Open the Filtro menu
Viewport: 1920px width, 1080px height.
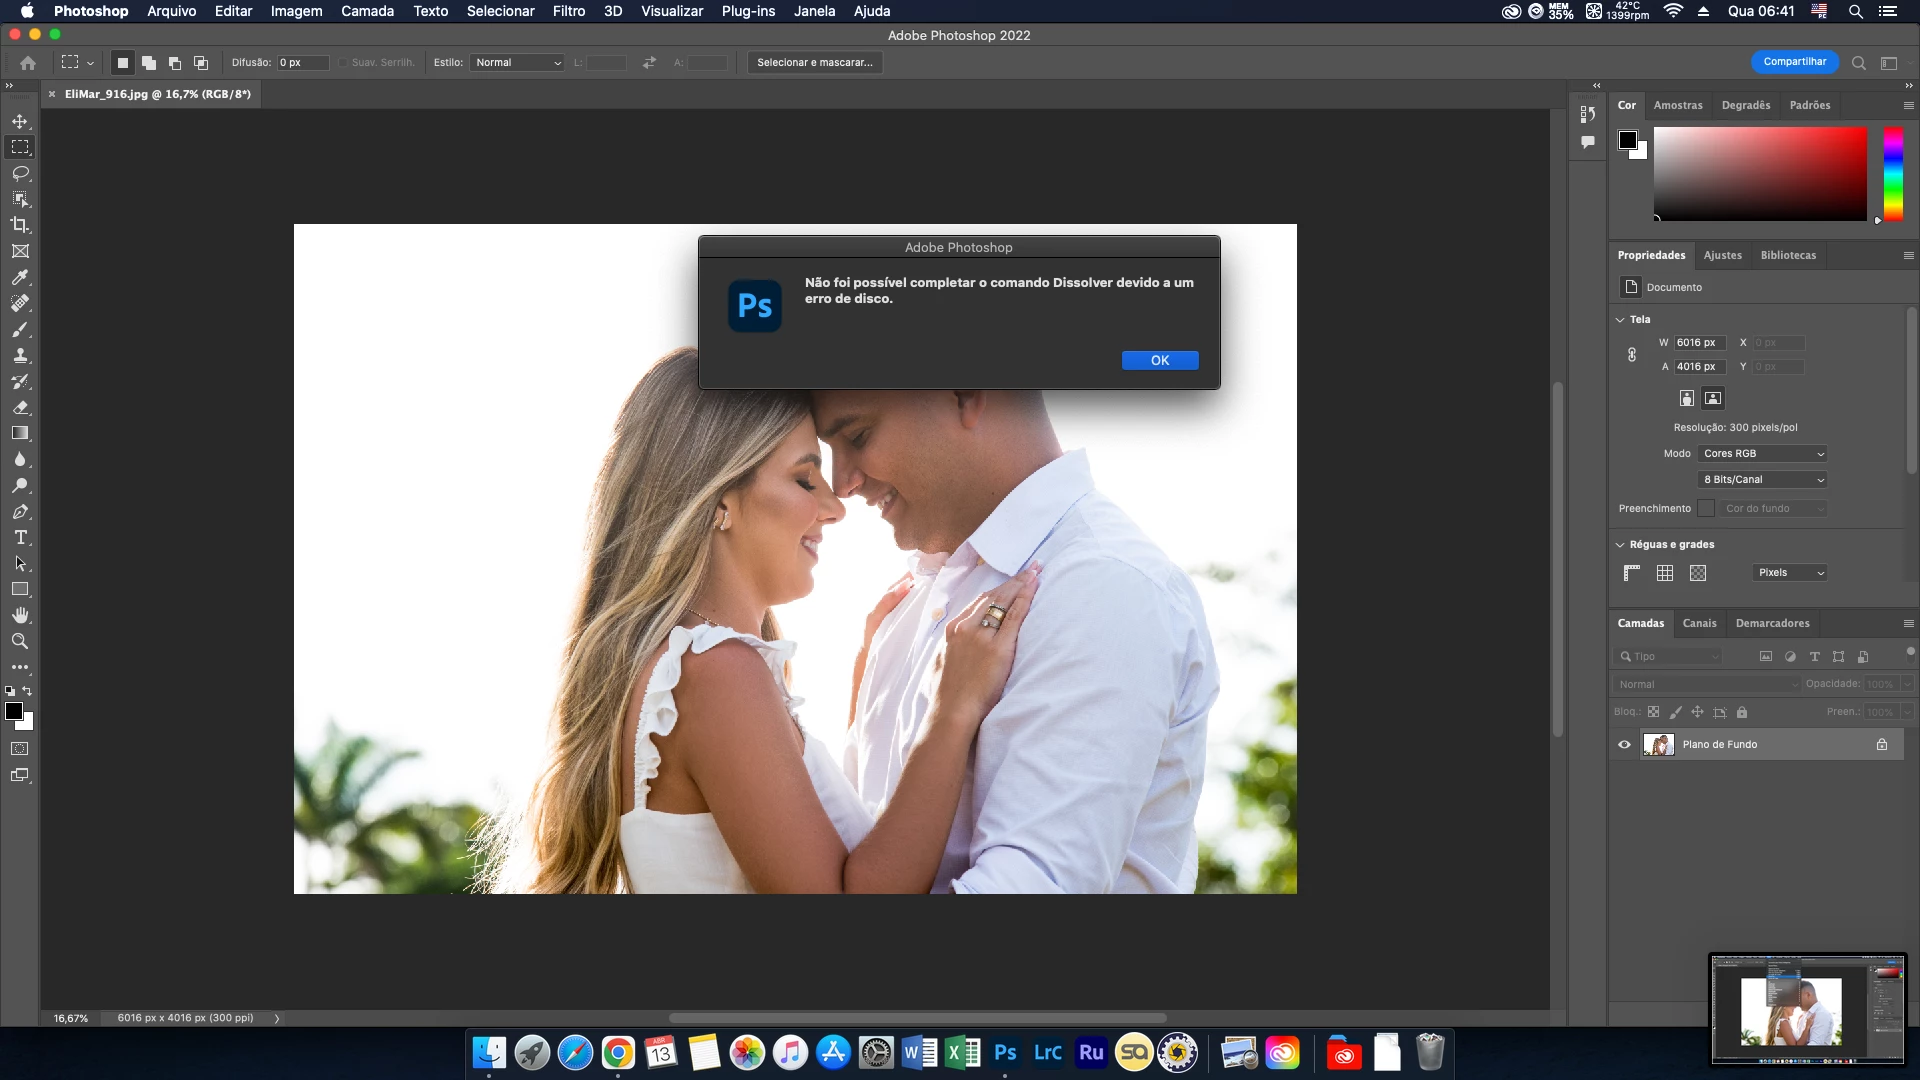tap(568, 11)
